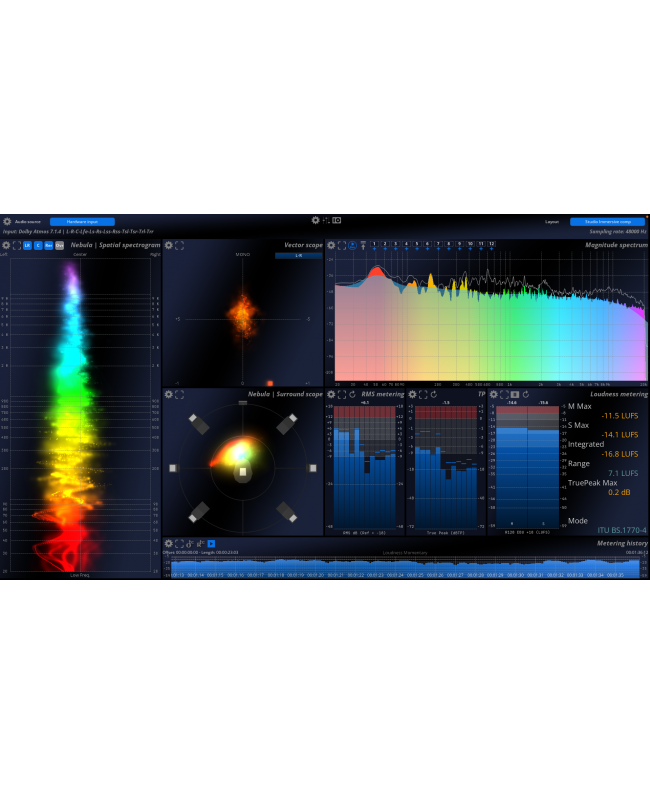This screenshot has height=794, width=650.
Task: Click the IO routing icon in top bar
Action: click(x=337, y=220)
